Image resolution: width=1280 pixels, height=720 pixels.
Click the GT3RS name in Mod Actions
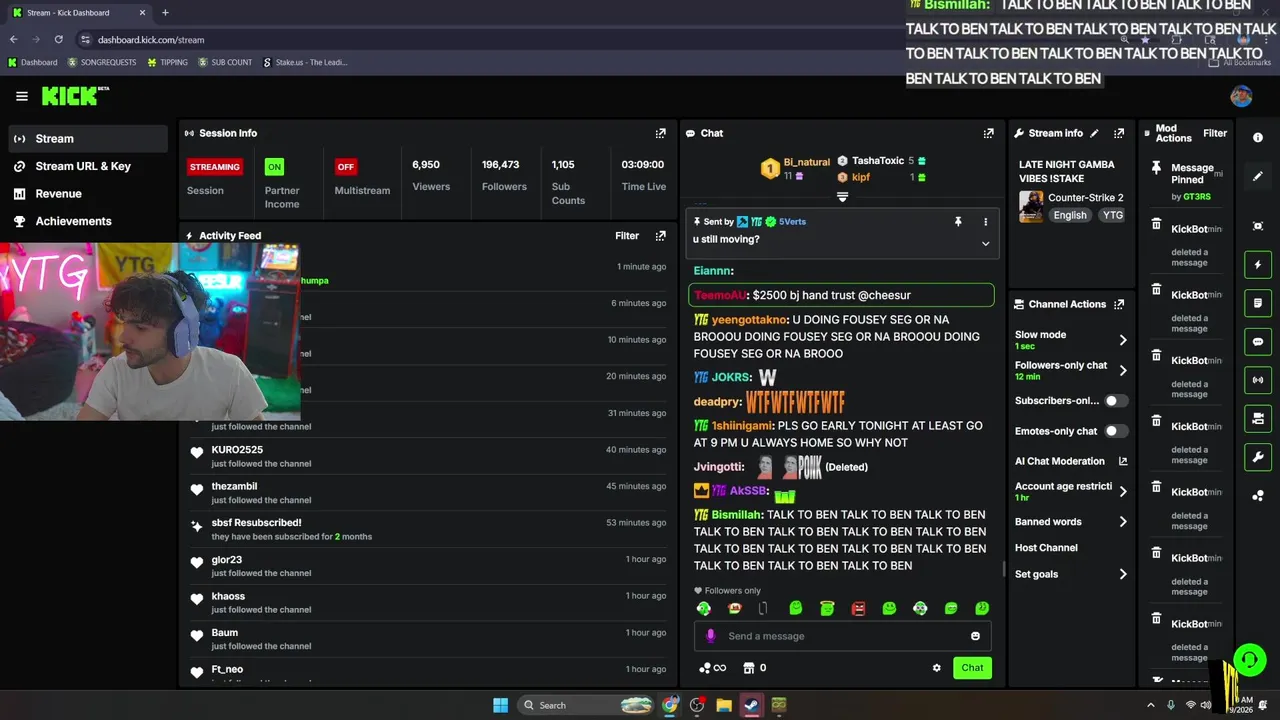[x=1197, y=197]
